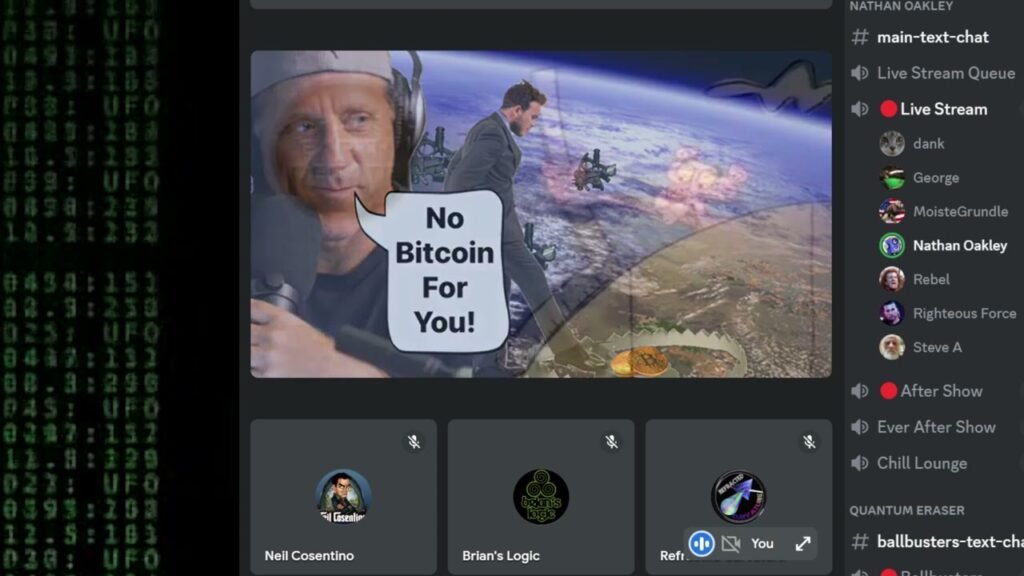
Task: Open George's avatar in the voice list
Action: [891, 178]
